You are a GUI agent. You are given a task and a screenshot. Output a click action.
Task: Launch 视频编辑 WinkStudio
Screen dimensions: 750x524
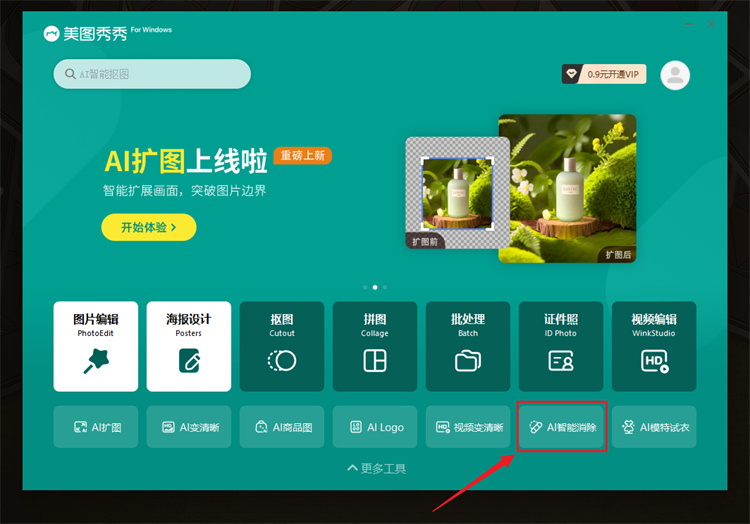[x=654, y=346]
